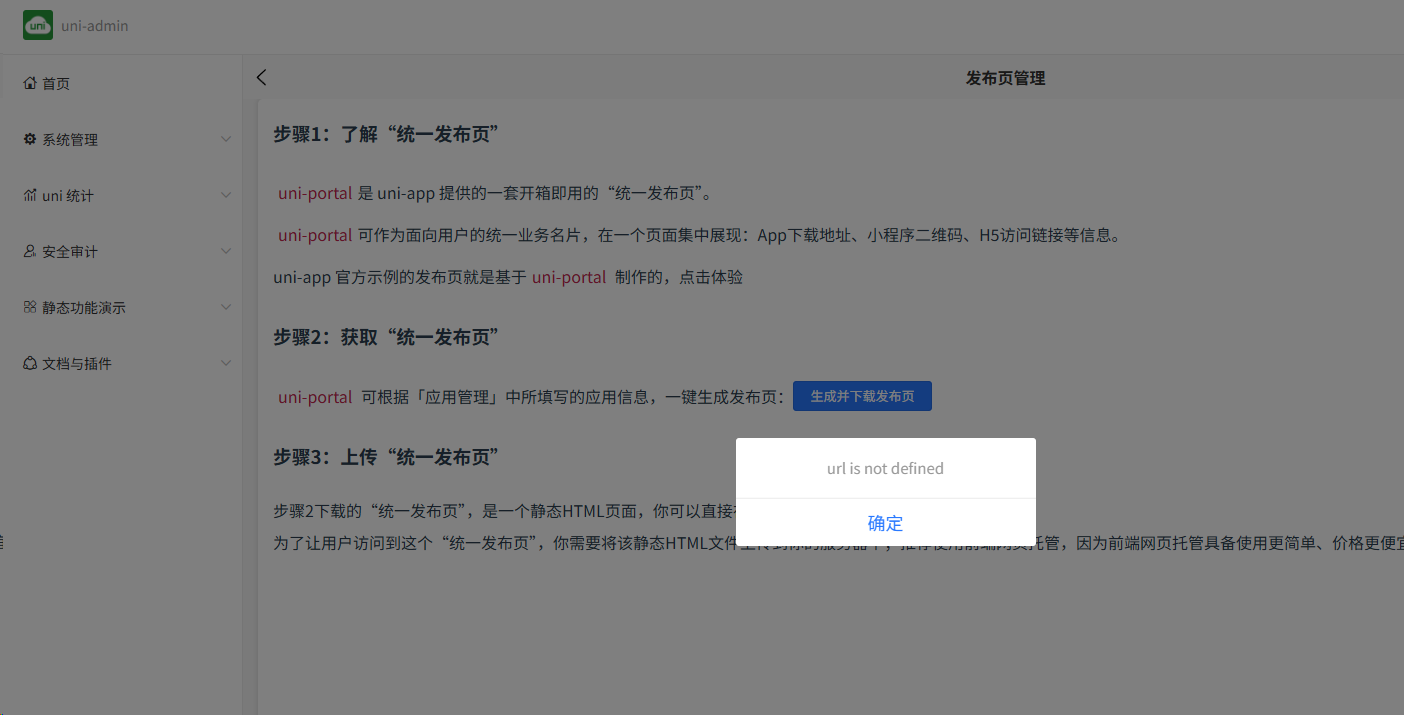Click the person icon beside 安全审计
Viewport: 1404px width, 715px height.
tap(30, 251)
